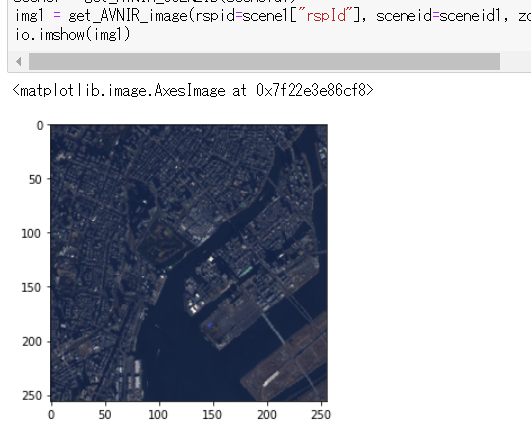
Task: Click the x-axis tick label 250
Action: click(321, 414)
